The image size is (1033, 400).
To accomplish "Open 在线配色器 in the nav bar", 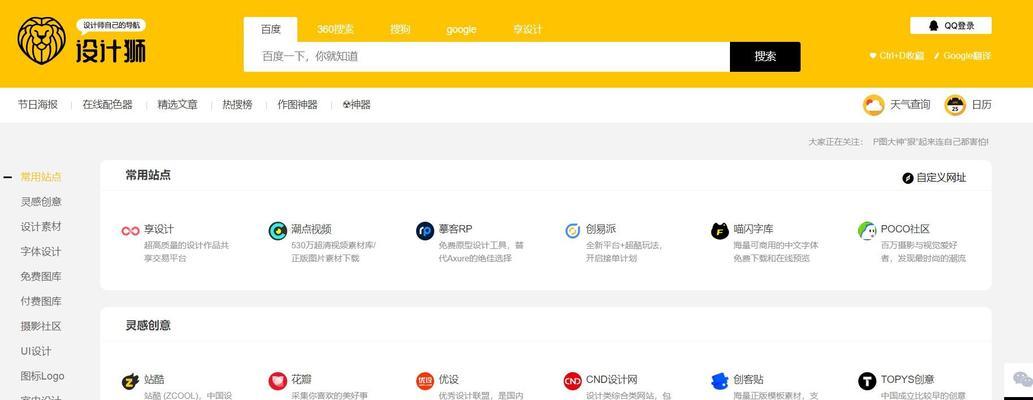I will 107,105.
